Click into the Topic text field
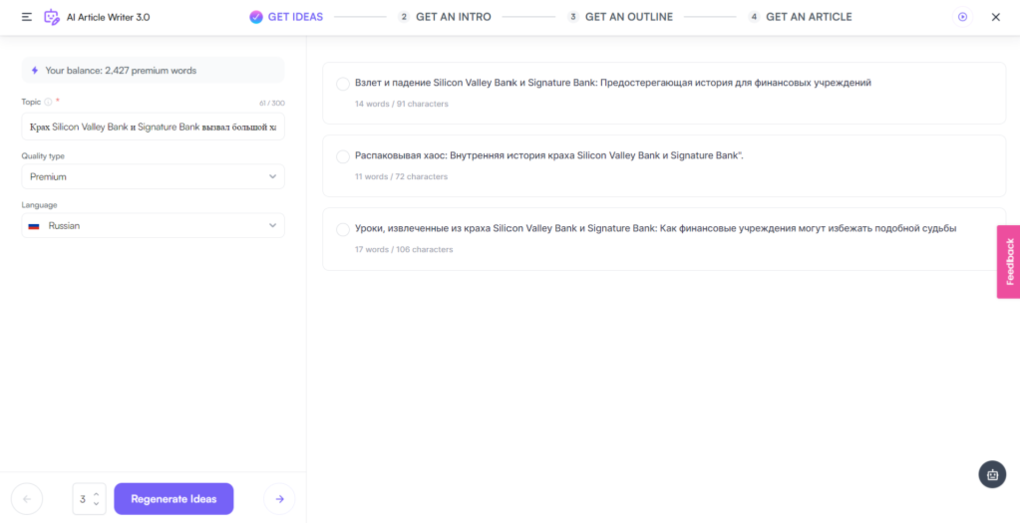 [x=153, y=128]
